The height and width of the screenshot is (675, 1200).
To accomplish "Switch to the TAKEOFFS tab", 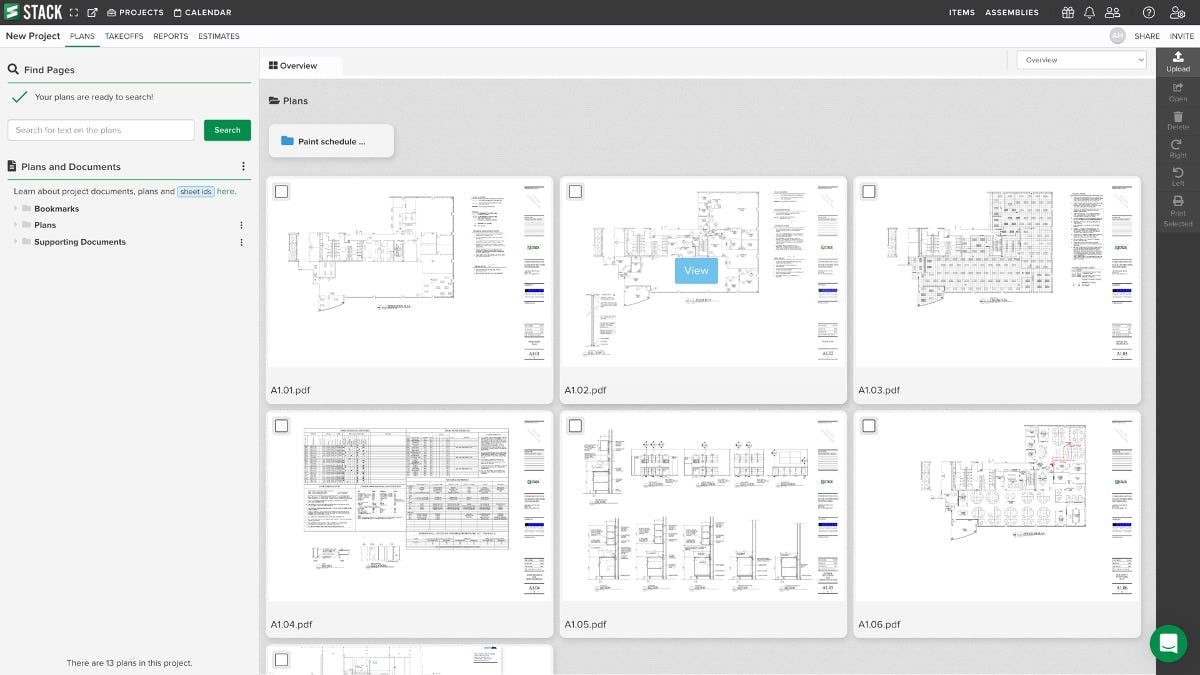I will pos(123,36).
